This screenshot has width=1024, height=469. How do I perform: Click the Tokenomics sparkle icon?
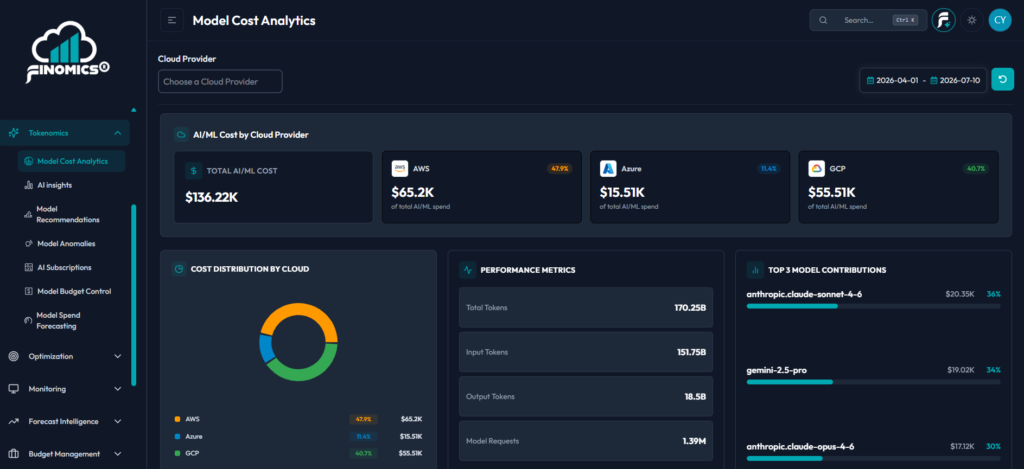[x=13, y=133]
